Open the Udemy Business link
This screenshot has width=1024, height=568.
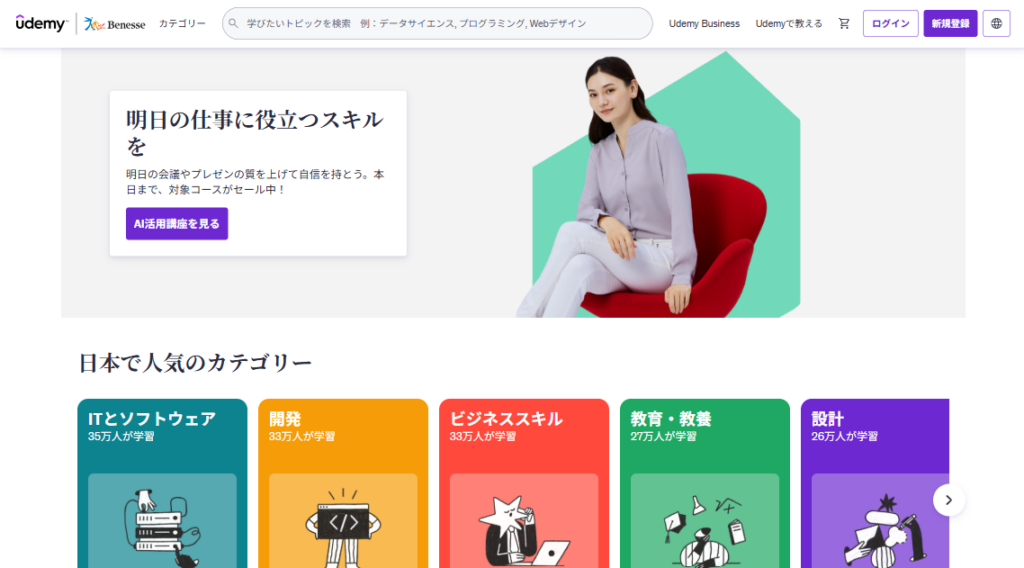pos(704,24)
